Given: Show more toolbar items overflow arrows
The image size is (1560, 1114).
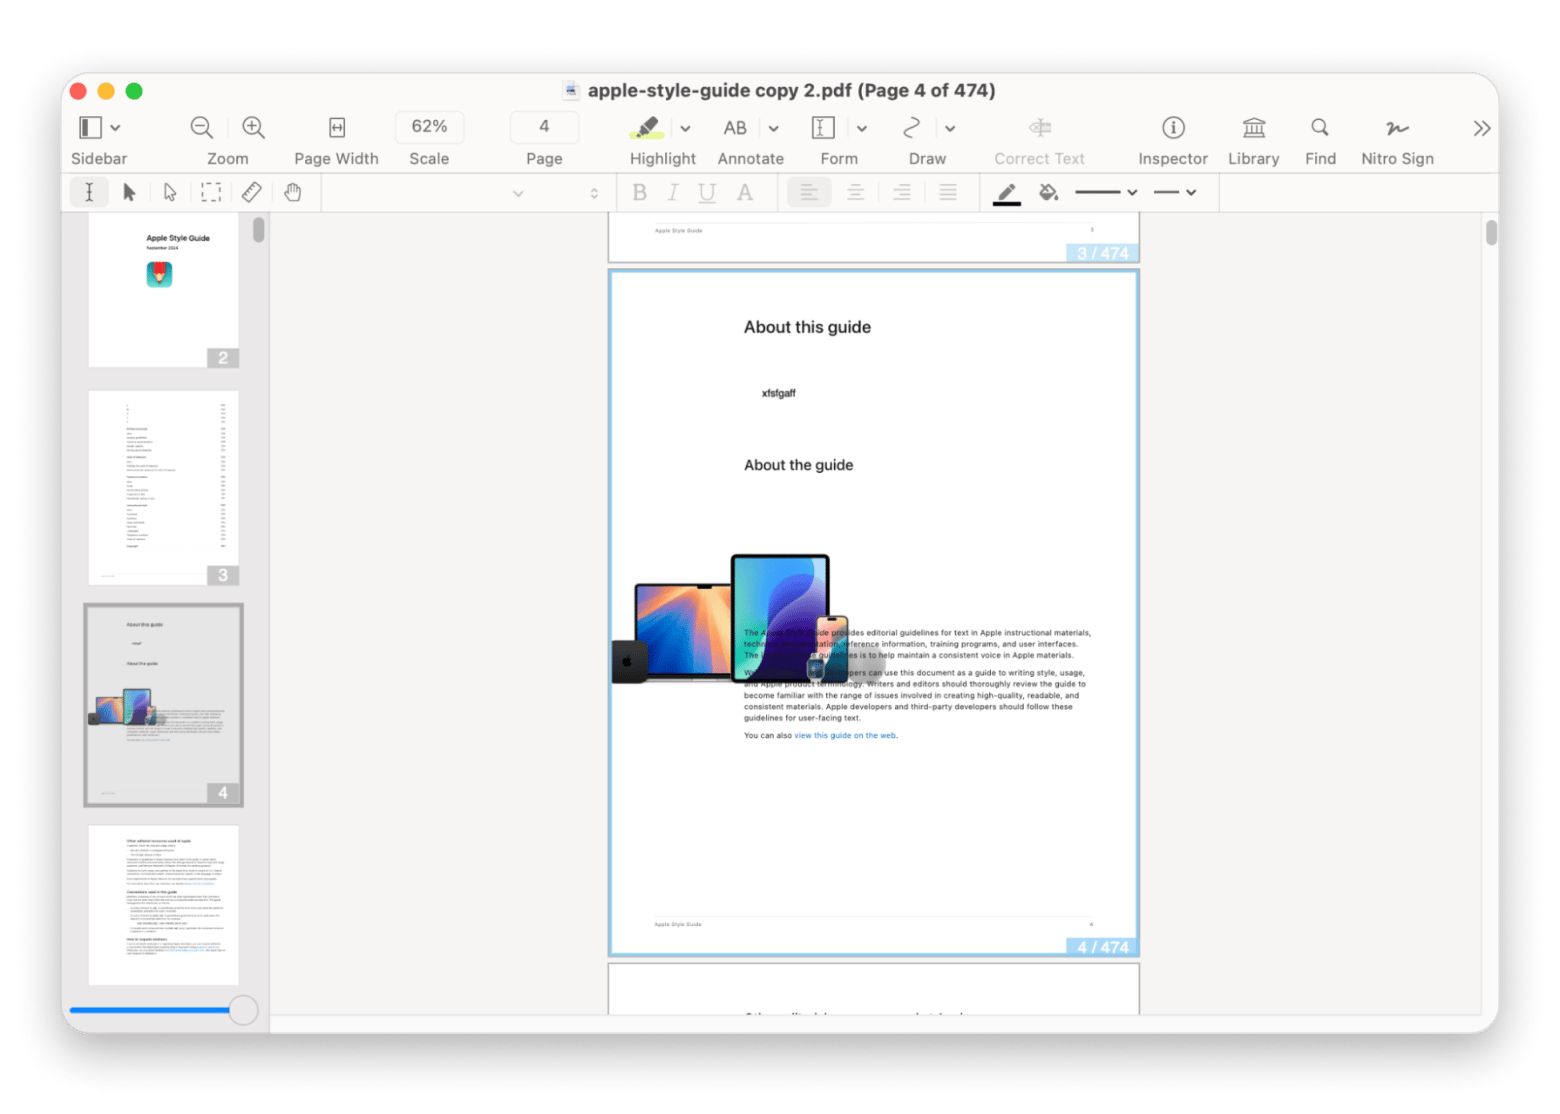Looking at the screenshot, I should tap(1482, 128).
